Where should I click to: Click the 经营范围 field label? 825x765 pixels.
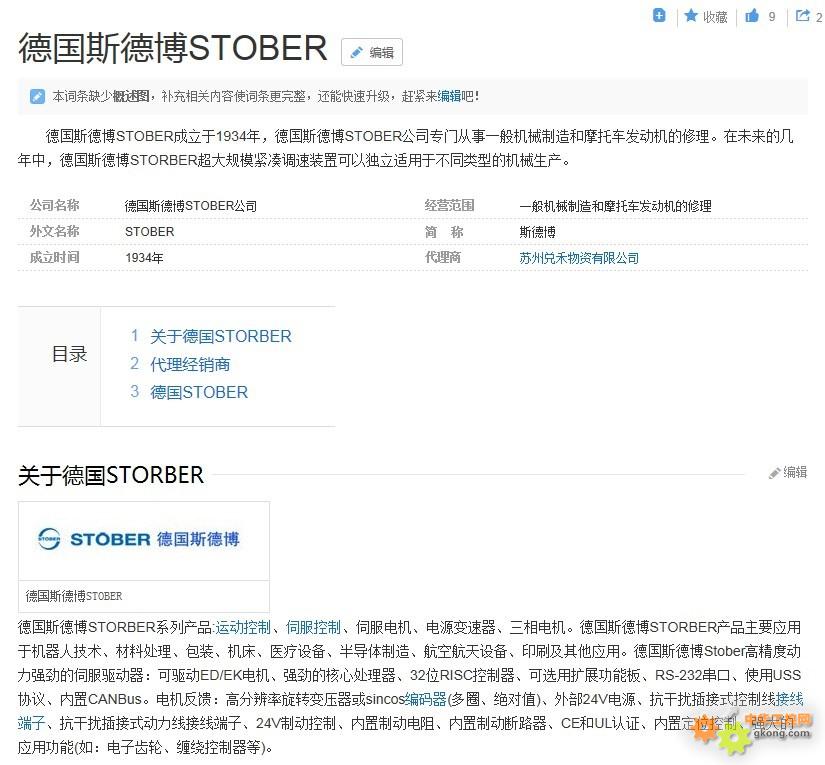click(x=449, y=205)
